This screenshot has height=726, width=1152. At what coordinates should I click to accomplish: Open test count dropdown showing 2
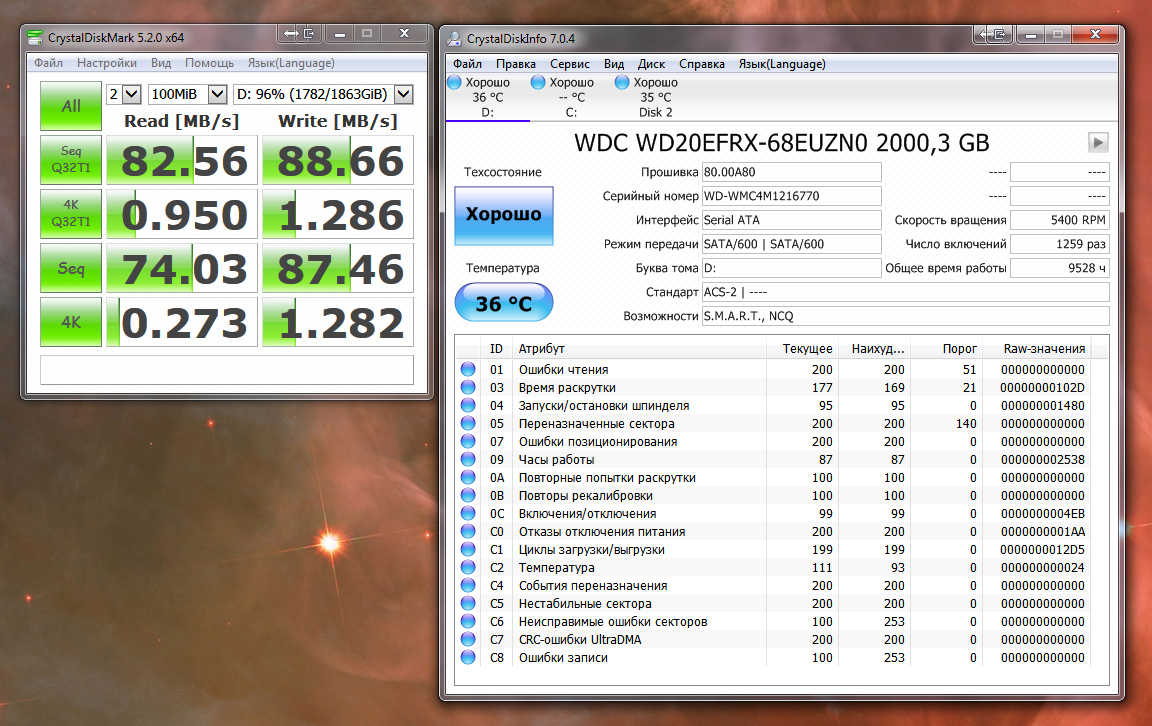point(124,94)
